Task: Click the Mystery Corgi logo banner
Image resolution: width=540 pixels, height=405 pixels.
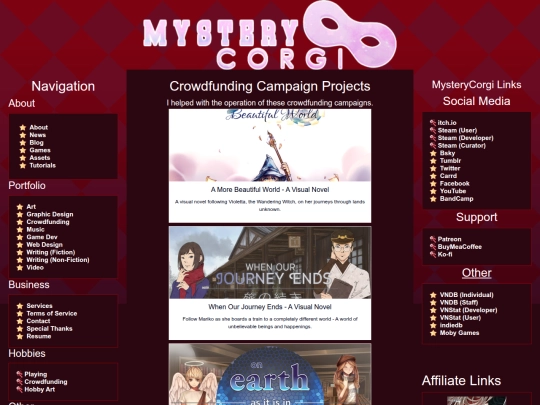Action: 270,35
